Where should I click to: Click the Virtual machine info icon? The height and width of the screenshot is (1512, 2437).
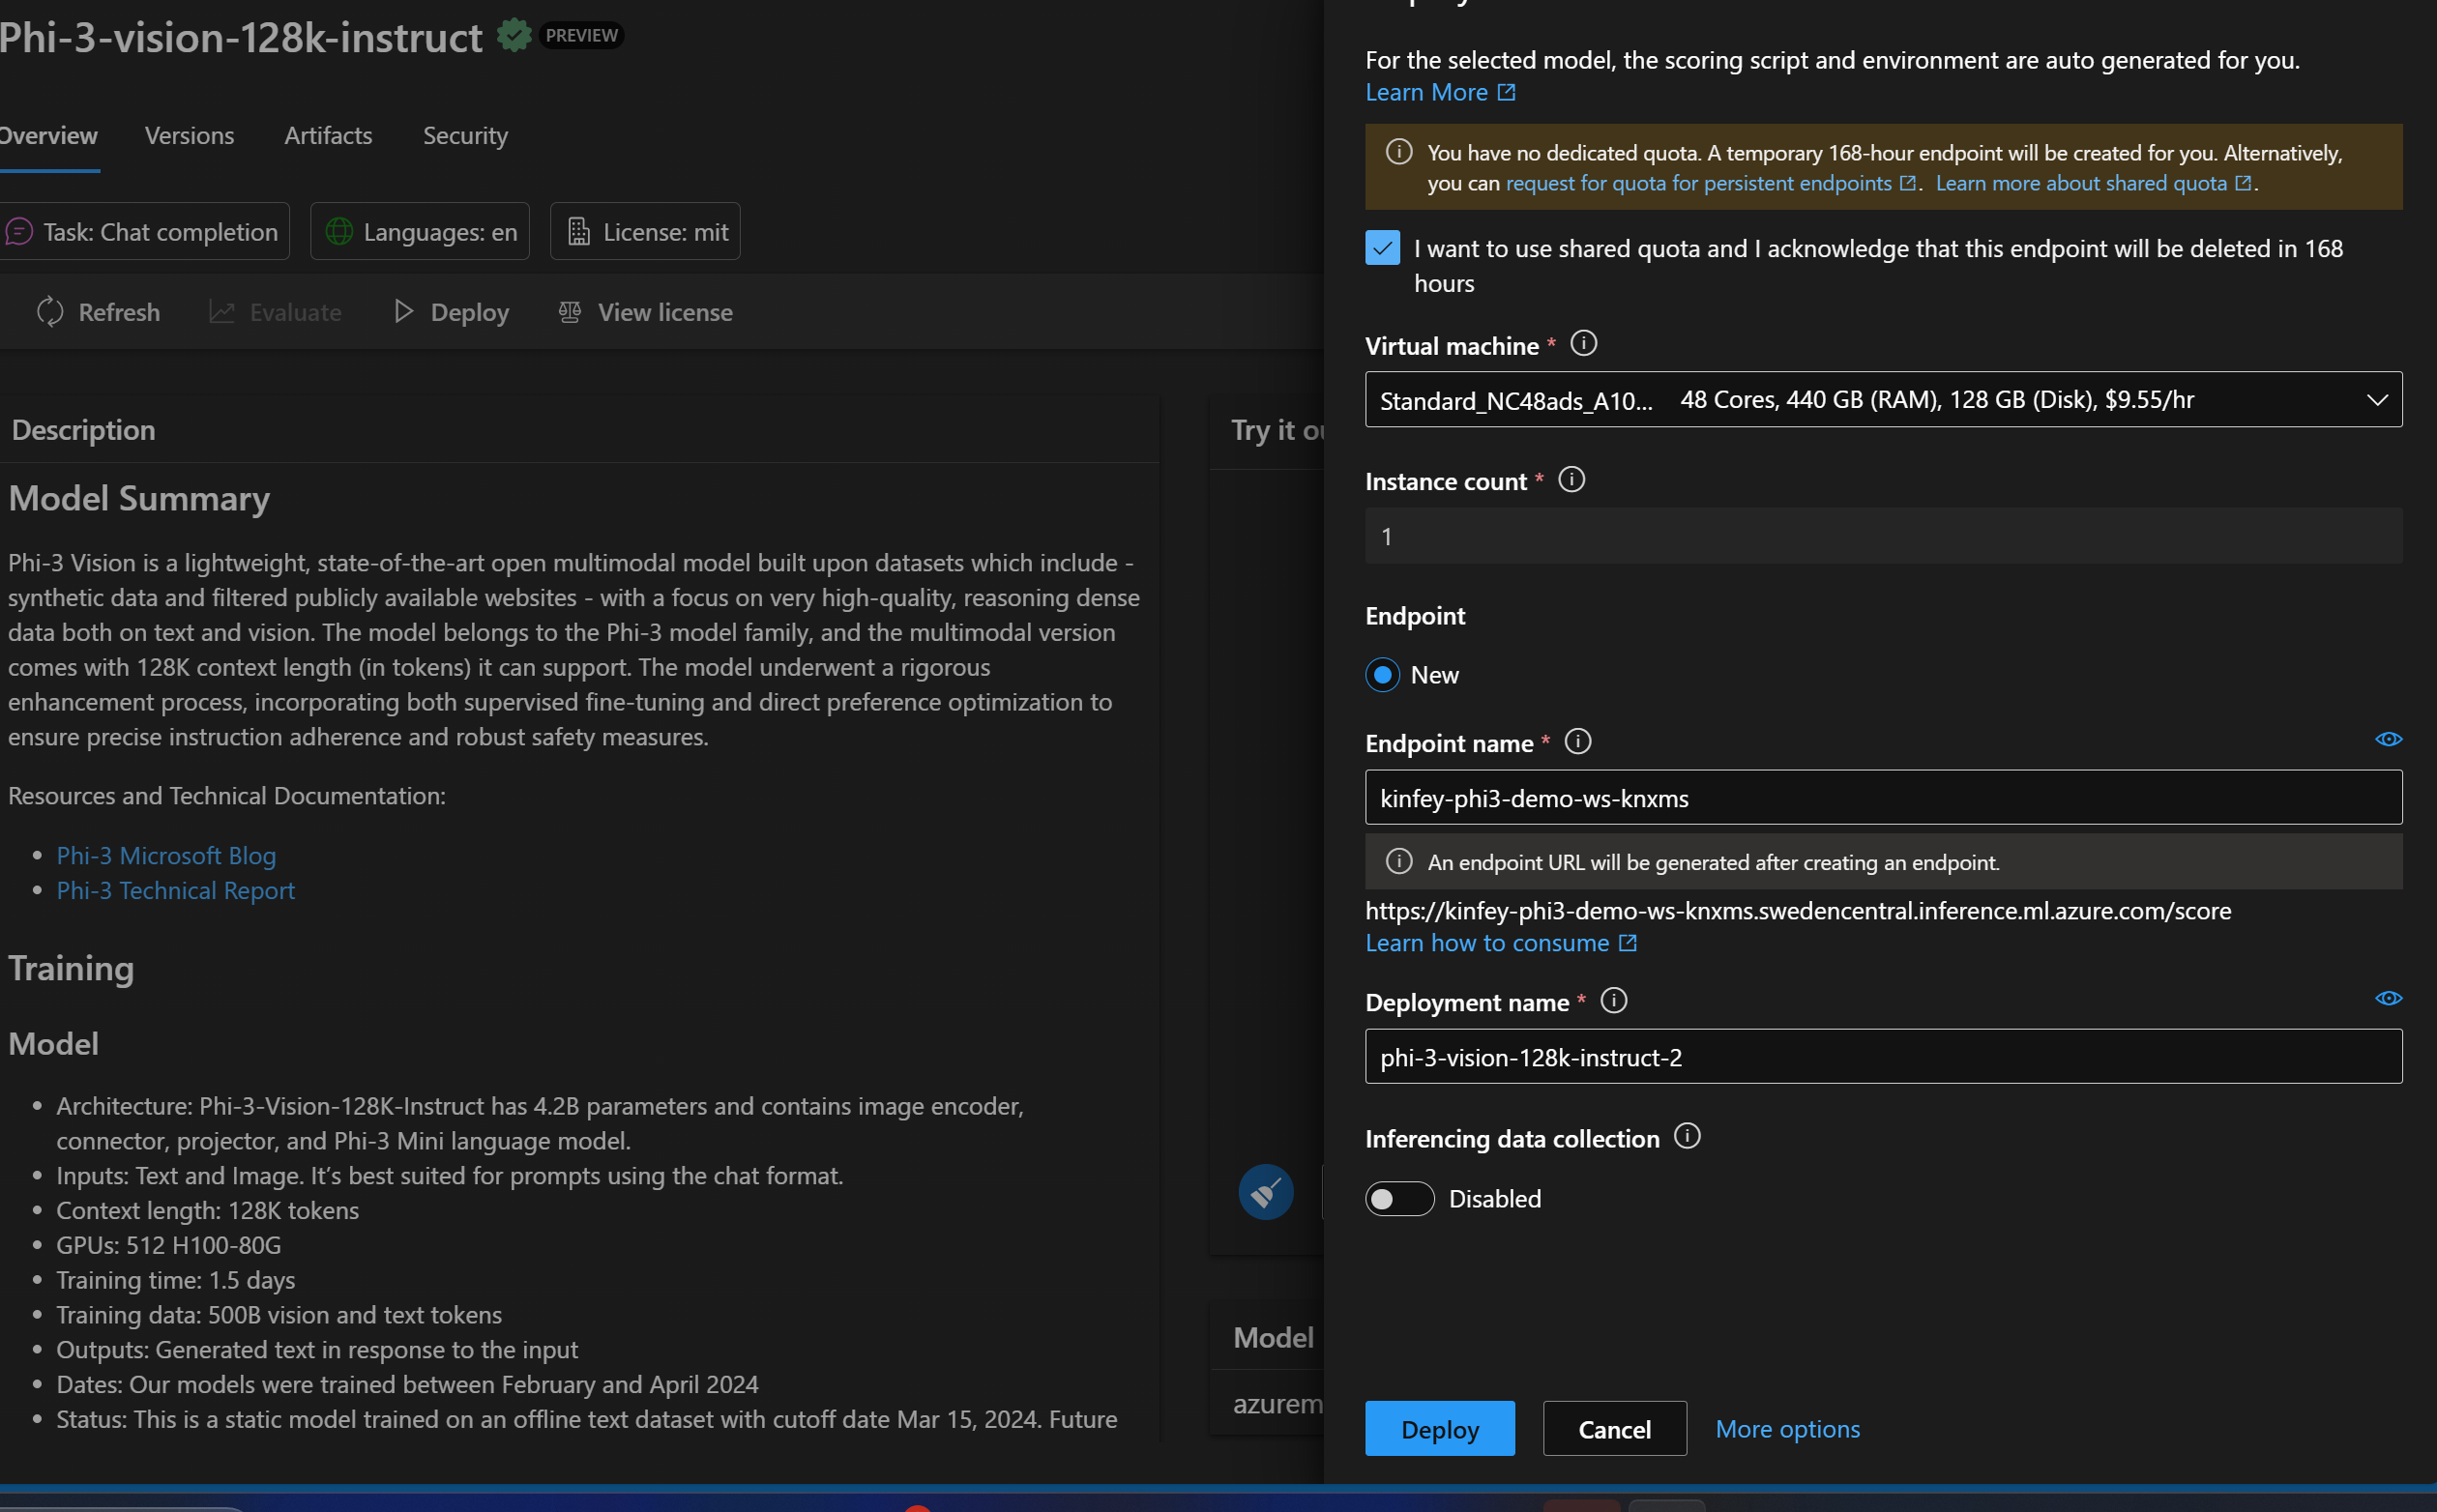click(1583, 344)
